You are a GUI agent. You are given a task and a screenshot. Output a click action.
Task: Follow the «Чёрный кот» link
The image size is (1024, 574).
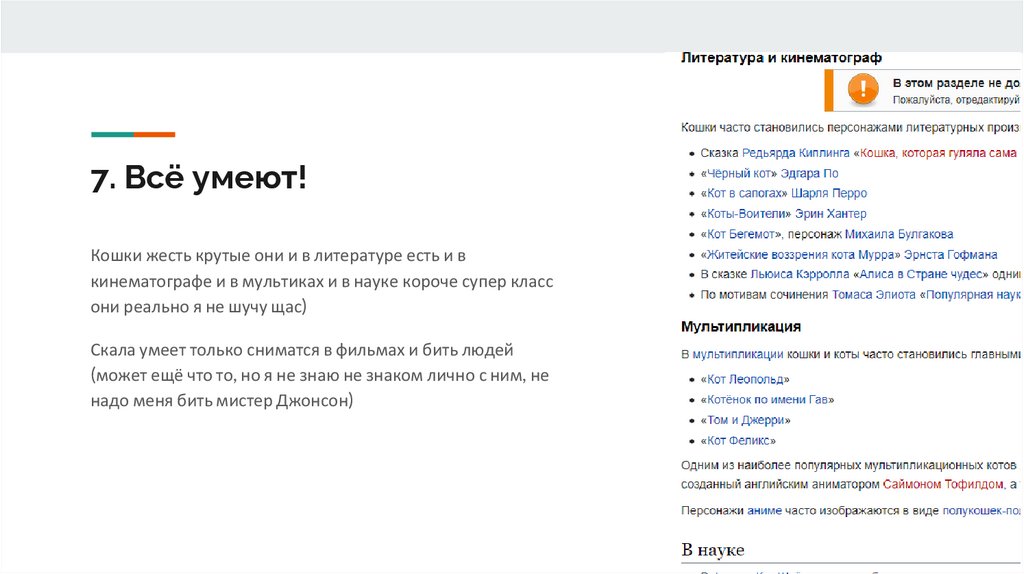pyautogui.click(x=738, y=173)
